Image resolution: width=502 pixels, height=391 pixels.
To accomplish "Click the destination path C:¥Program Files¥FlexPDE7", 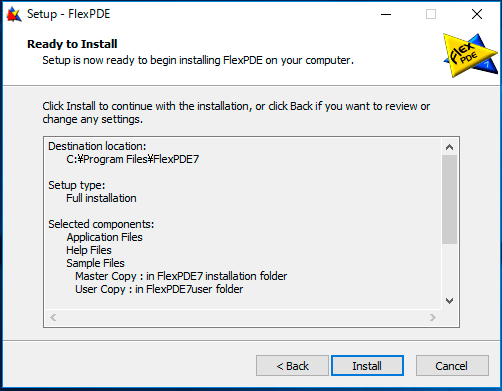I will click(x=133, y=159).
